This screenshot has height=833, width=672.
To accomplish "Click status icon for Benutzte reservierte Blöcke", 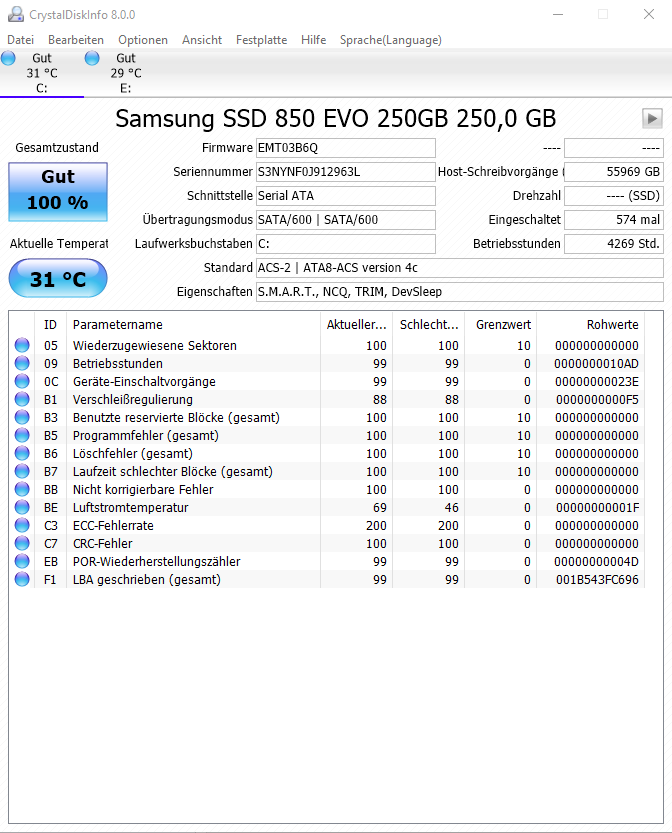I will click(22, 418).
